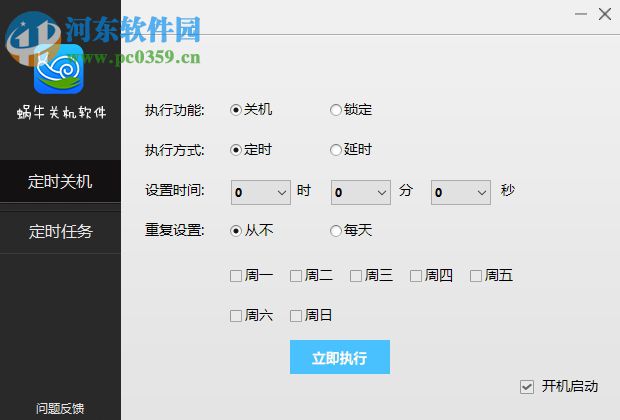Screen dimensions: 620x420
Task: Choose 延时 delayed execution mode
Action: click(336, 150)
